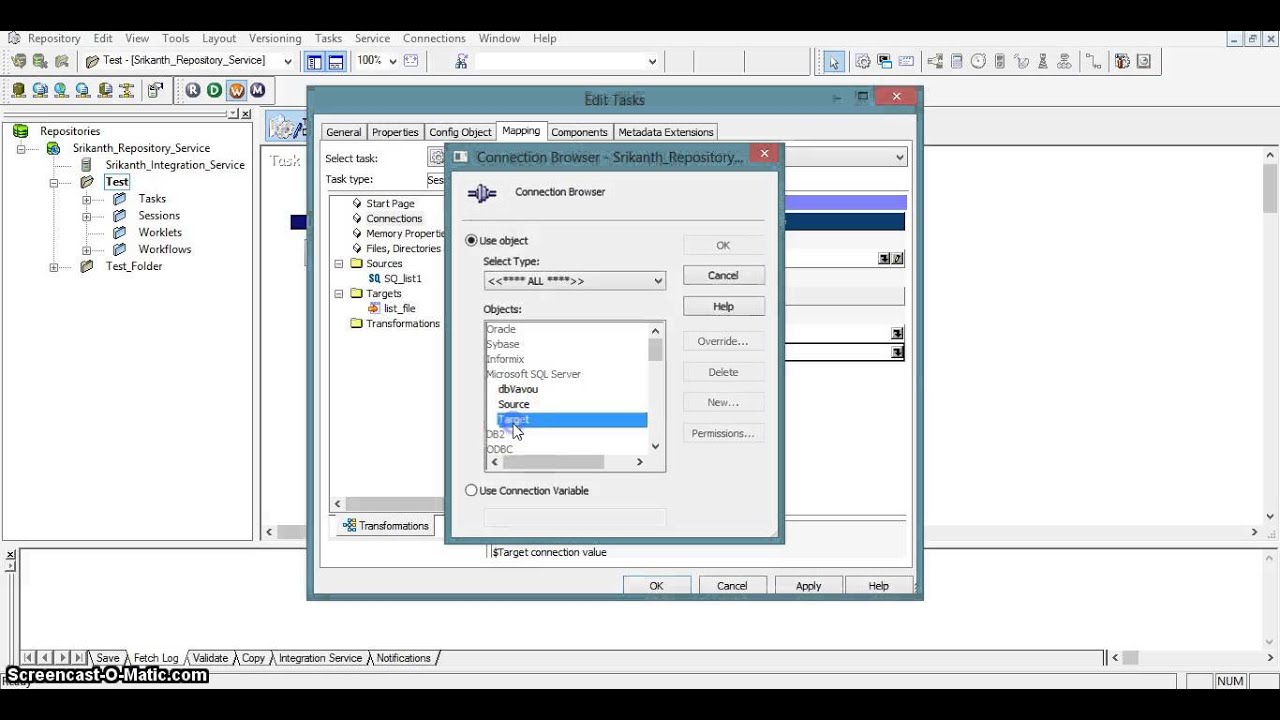This screenshot has height=720, width=1280.
Task: Collapse the Targets folder in Edit Tasks
Action: [x=339, y=294]
